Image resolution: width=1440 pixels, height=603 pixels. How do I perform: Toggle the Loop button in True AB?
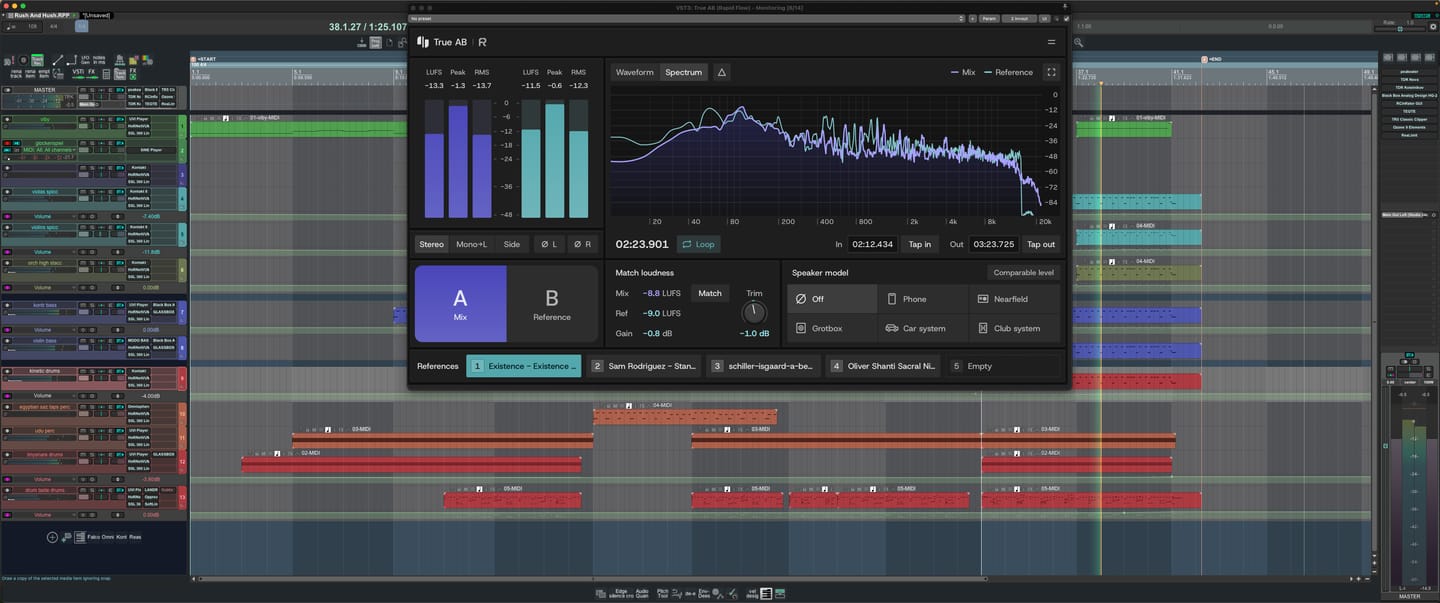pos(698,244)
